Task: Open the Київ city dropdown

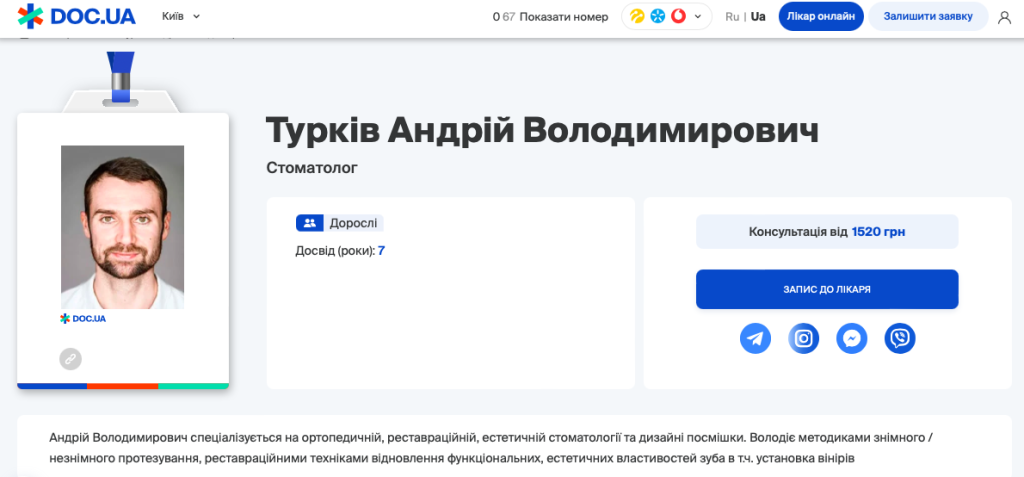Action: [181, 17]
